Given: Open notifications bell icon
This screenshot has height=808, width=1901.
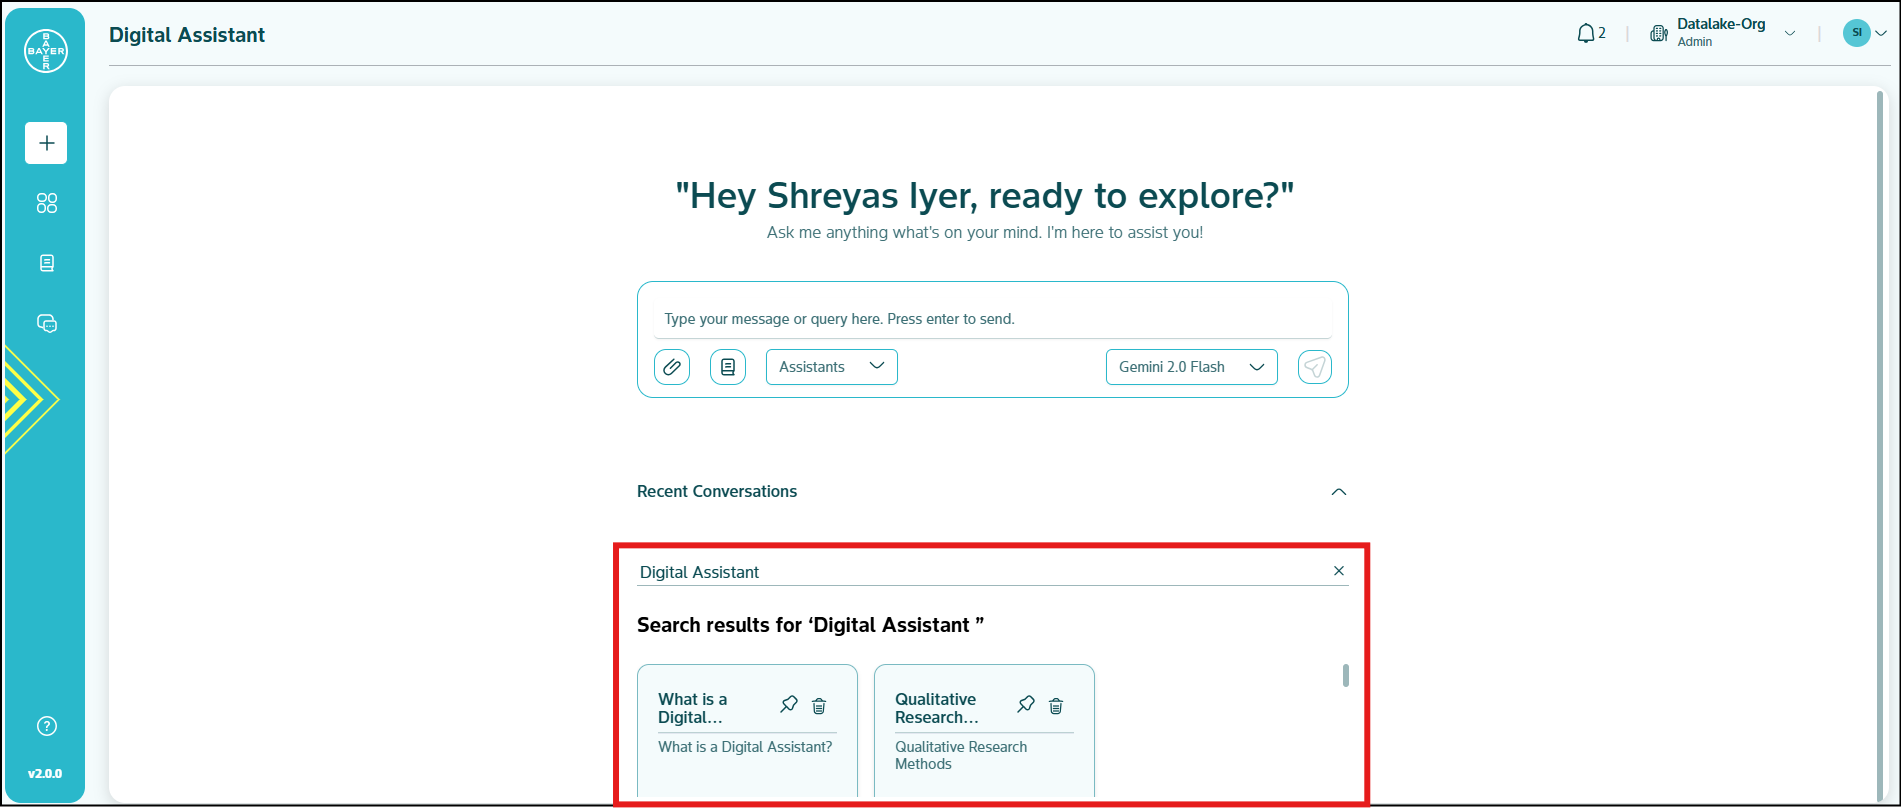Looking at the screenshot, I should [1586, 34].
